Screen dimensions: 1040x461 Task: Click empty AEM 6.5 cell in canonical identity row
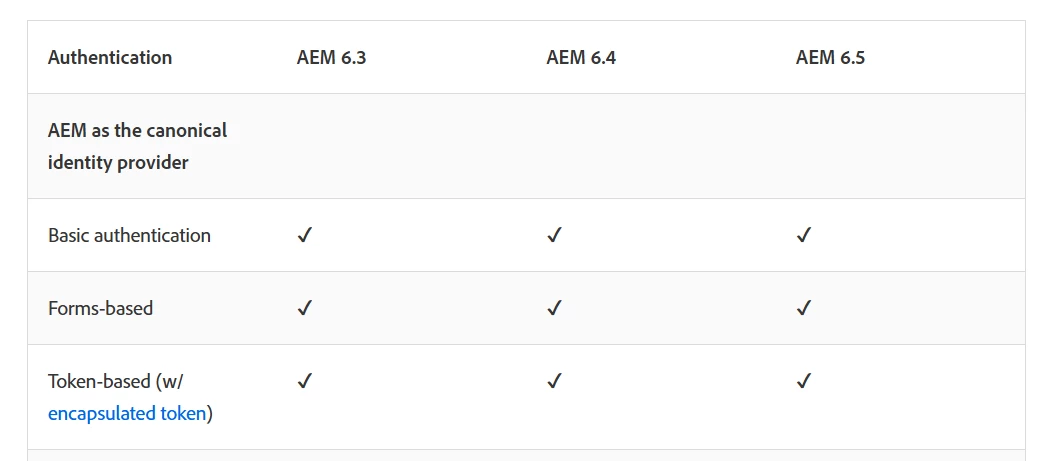coord(900,146)
